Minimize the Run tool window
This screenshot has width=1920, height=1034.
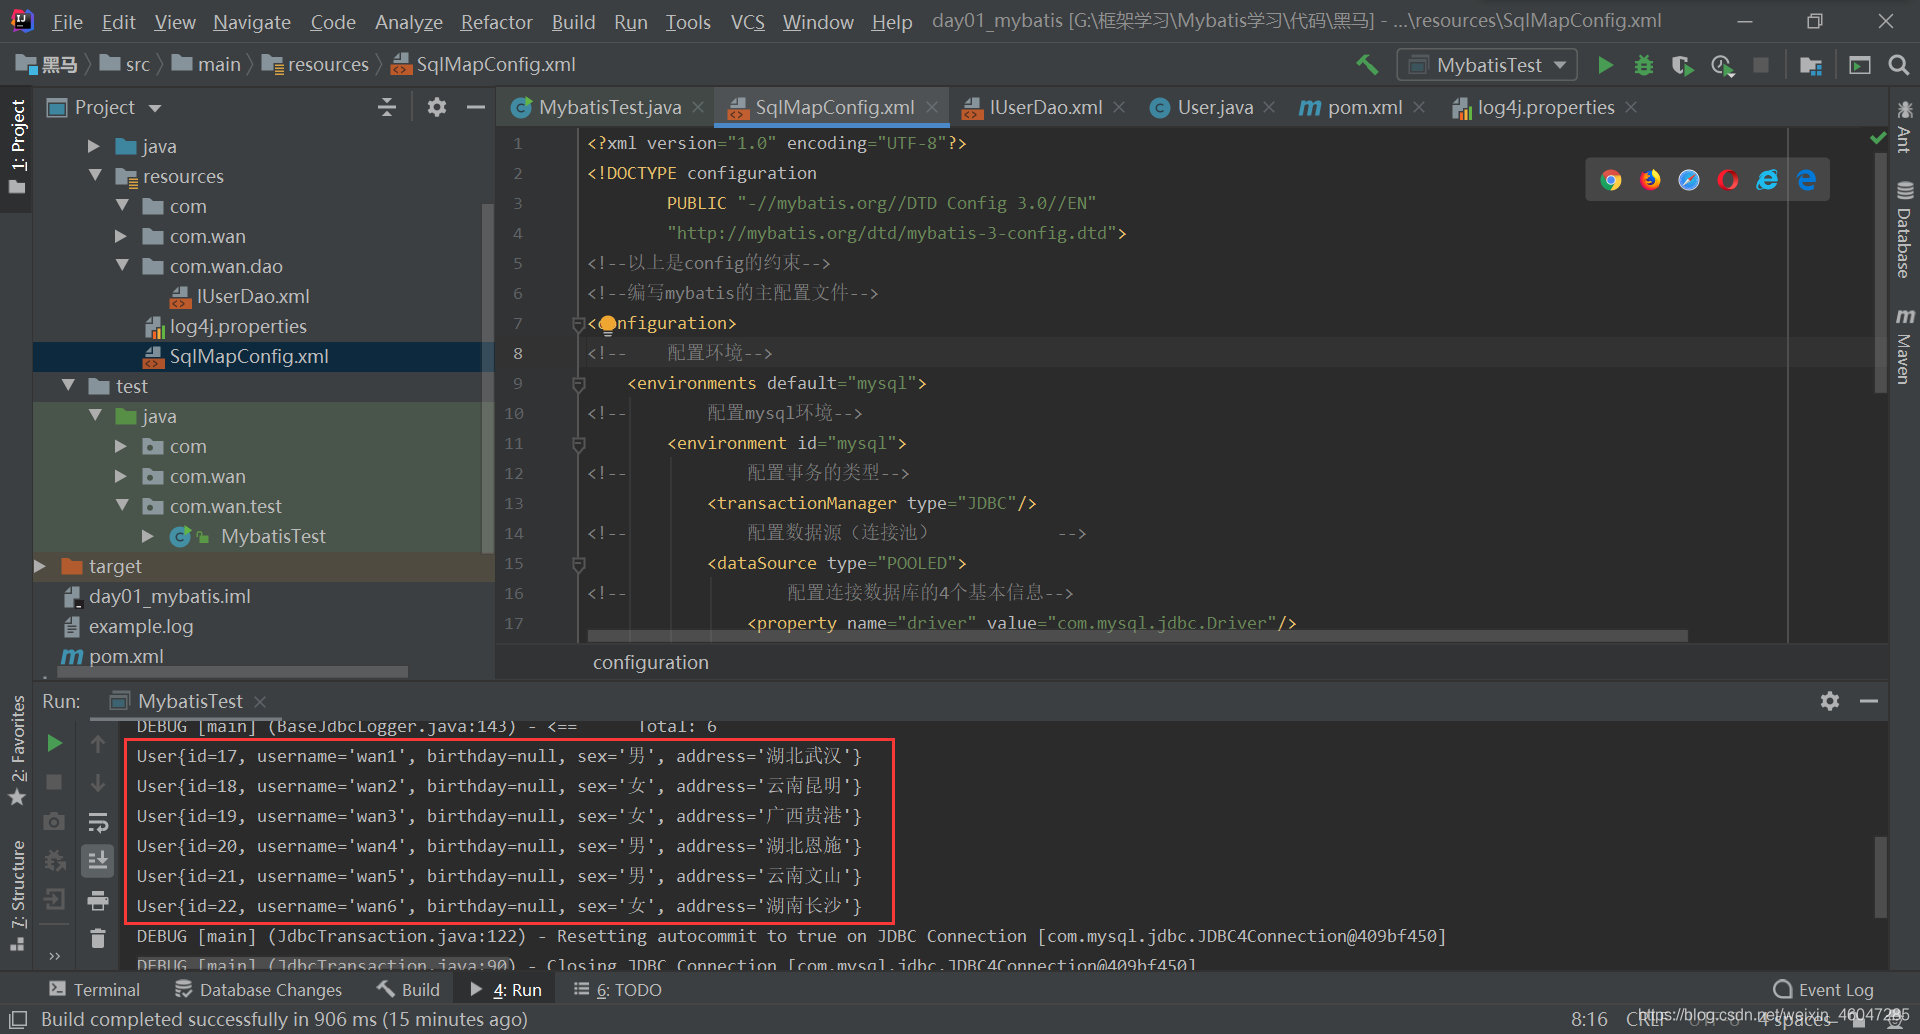pos(1869,701)
